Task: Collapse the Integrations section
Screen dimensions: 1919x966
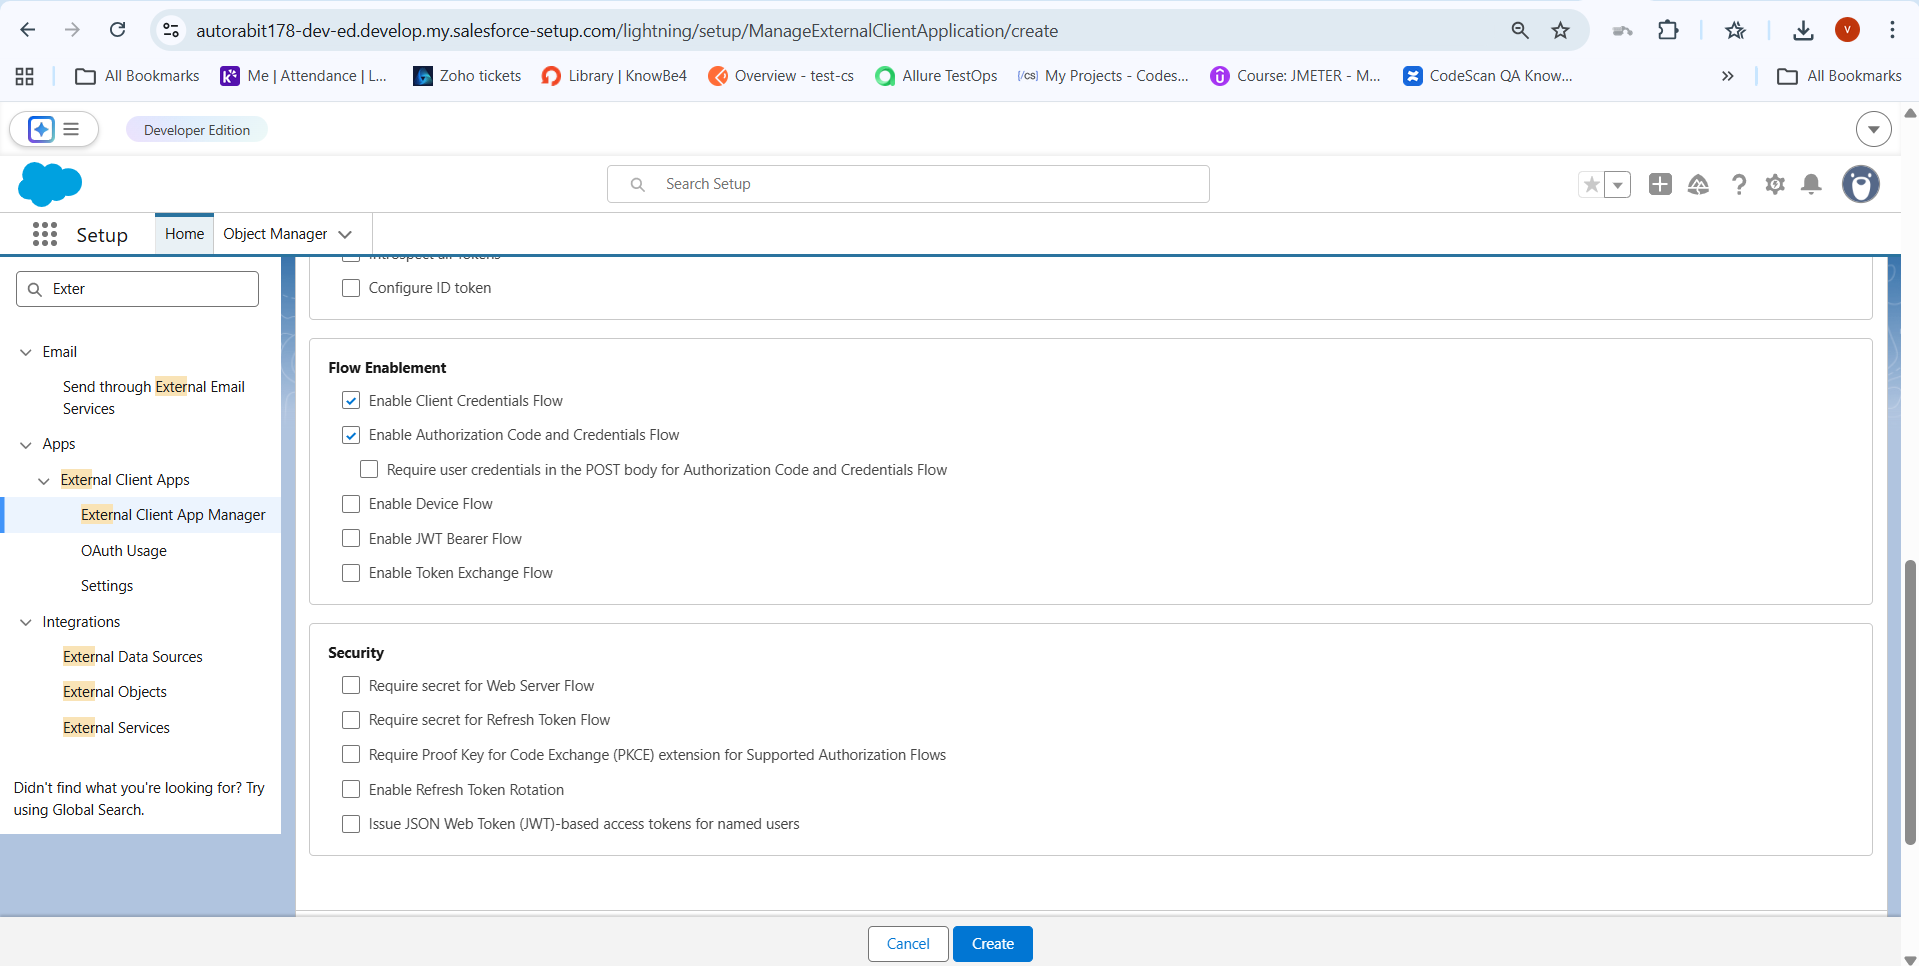Action: [x=26, y=622]
